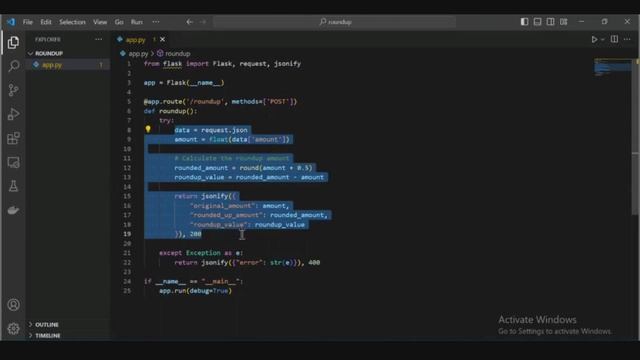
Task: Click line number 19 in the gutter
Action: [x=127, y=234]
